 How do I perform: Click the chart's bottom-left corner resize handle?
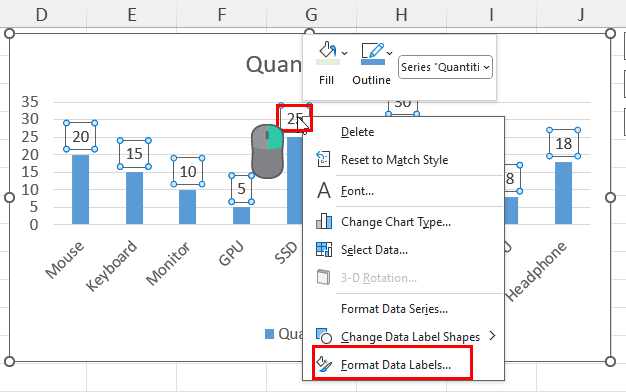(9, 361)
